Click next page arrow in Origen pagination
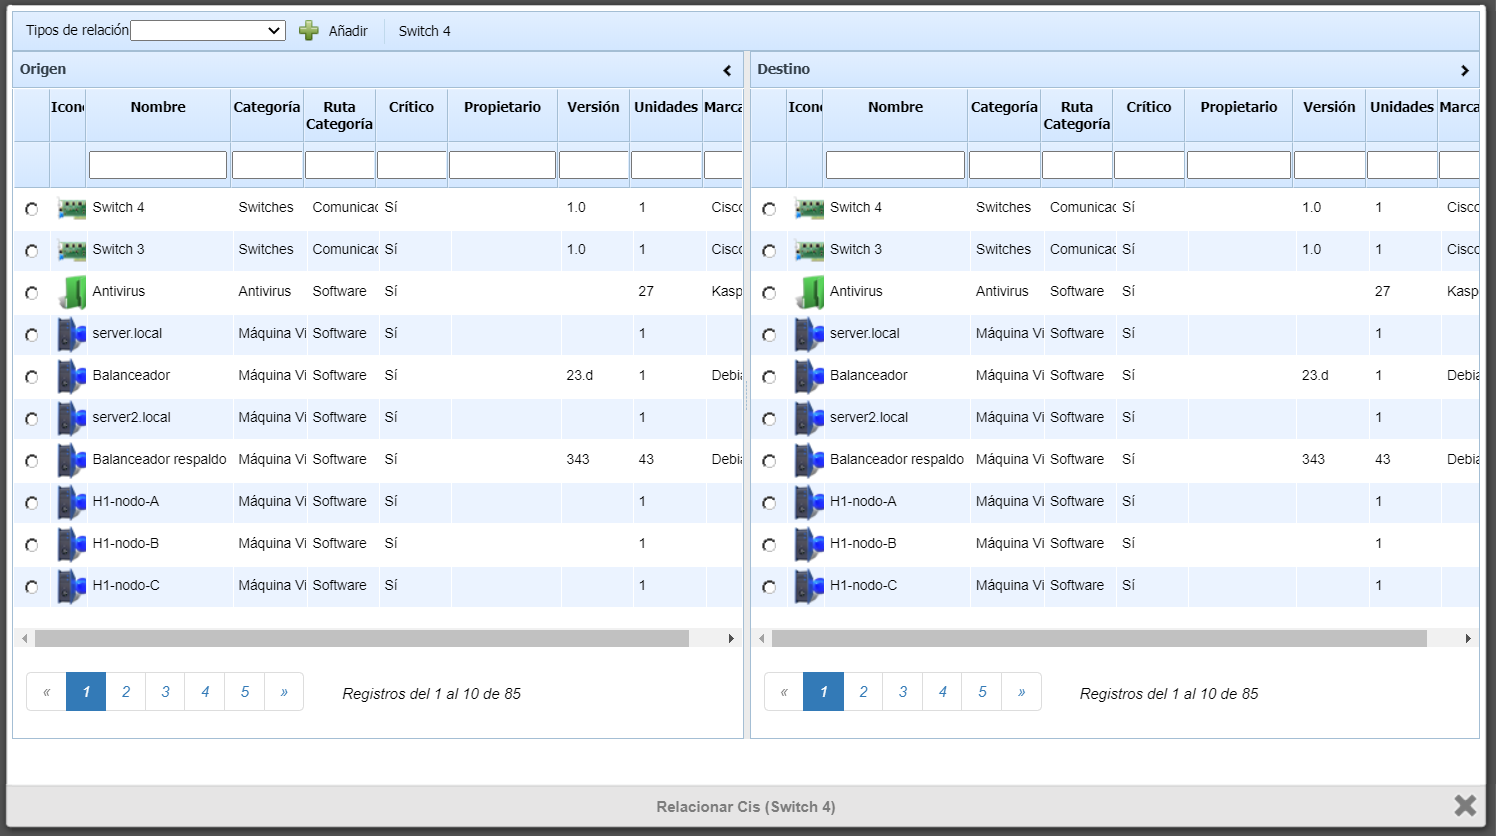 284,692
